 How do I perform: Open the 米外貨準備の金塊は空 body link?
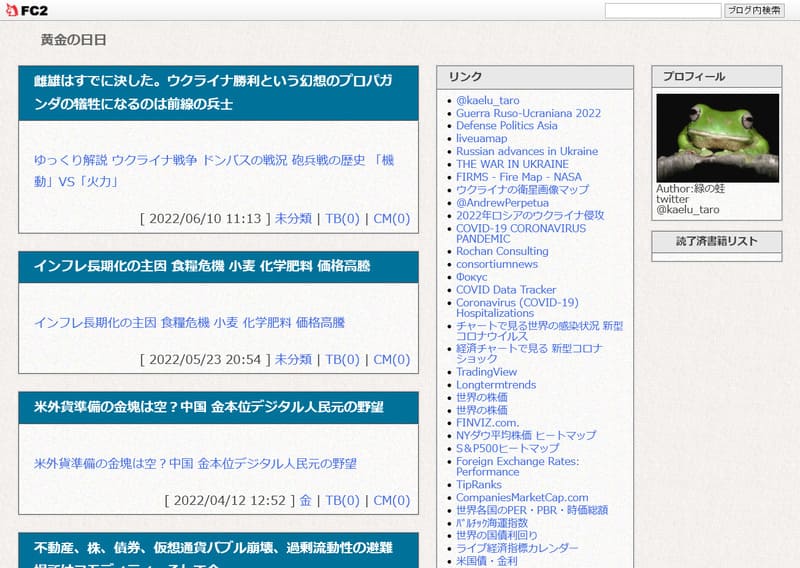[195, 463]
